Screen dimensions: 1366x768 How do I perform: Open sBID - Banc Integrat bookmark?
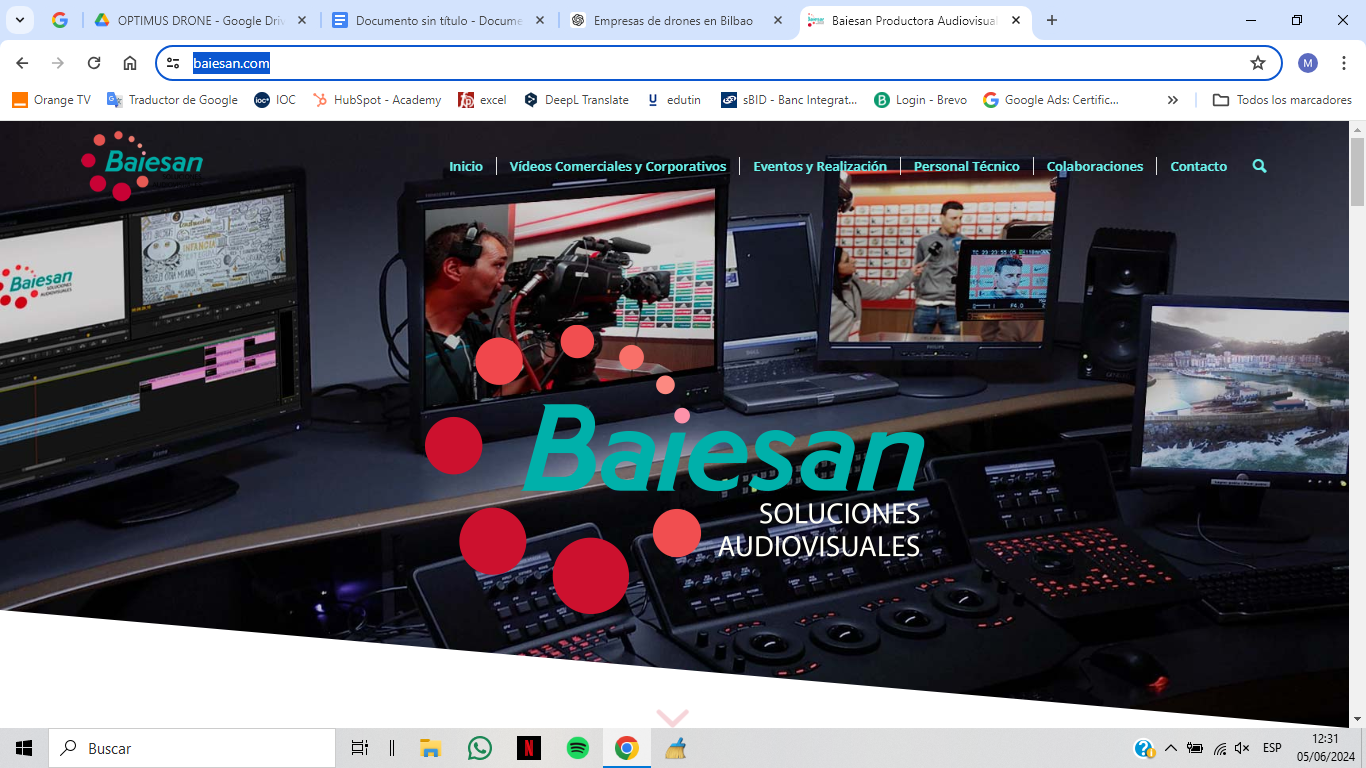(789, 100)
